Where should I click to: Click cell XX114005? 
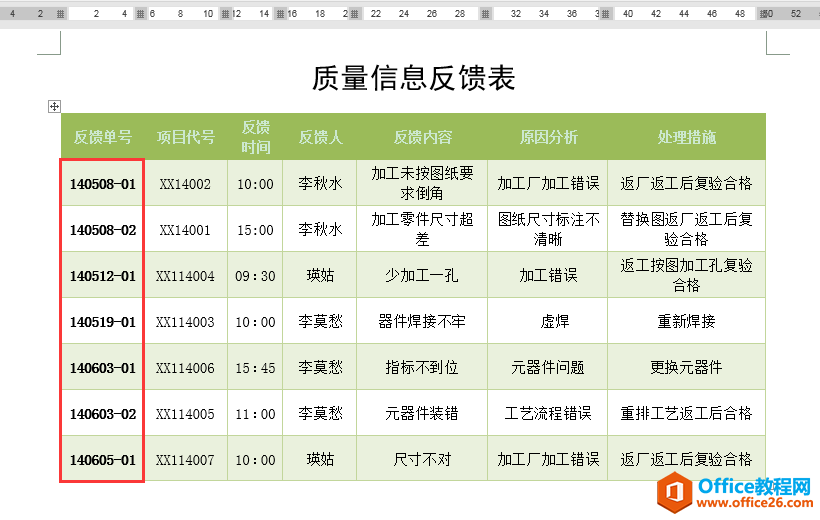[185, 414]
